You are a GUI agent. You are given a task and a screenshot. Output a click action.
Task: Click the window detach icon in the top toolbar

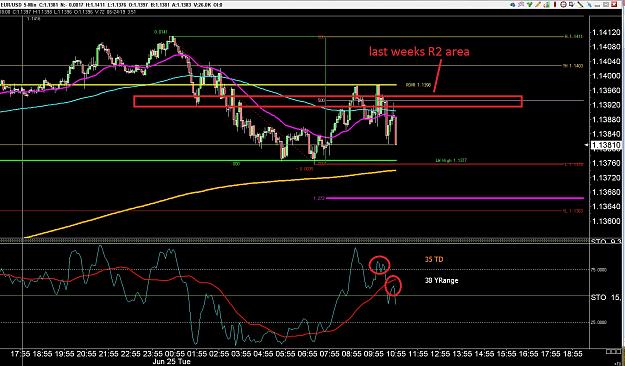[x=572, y=5]
